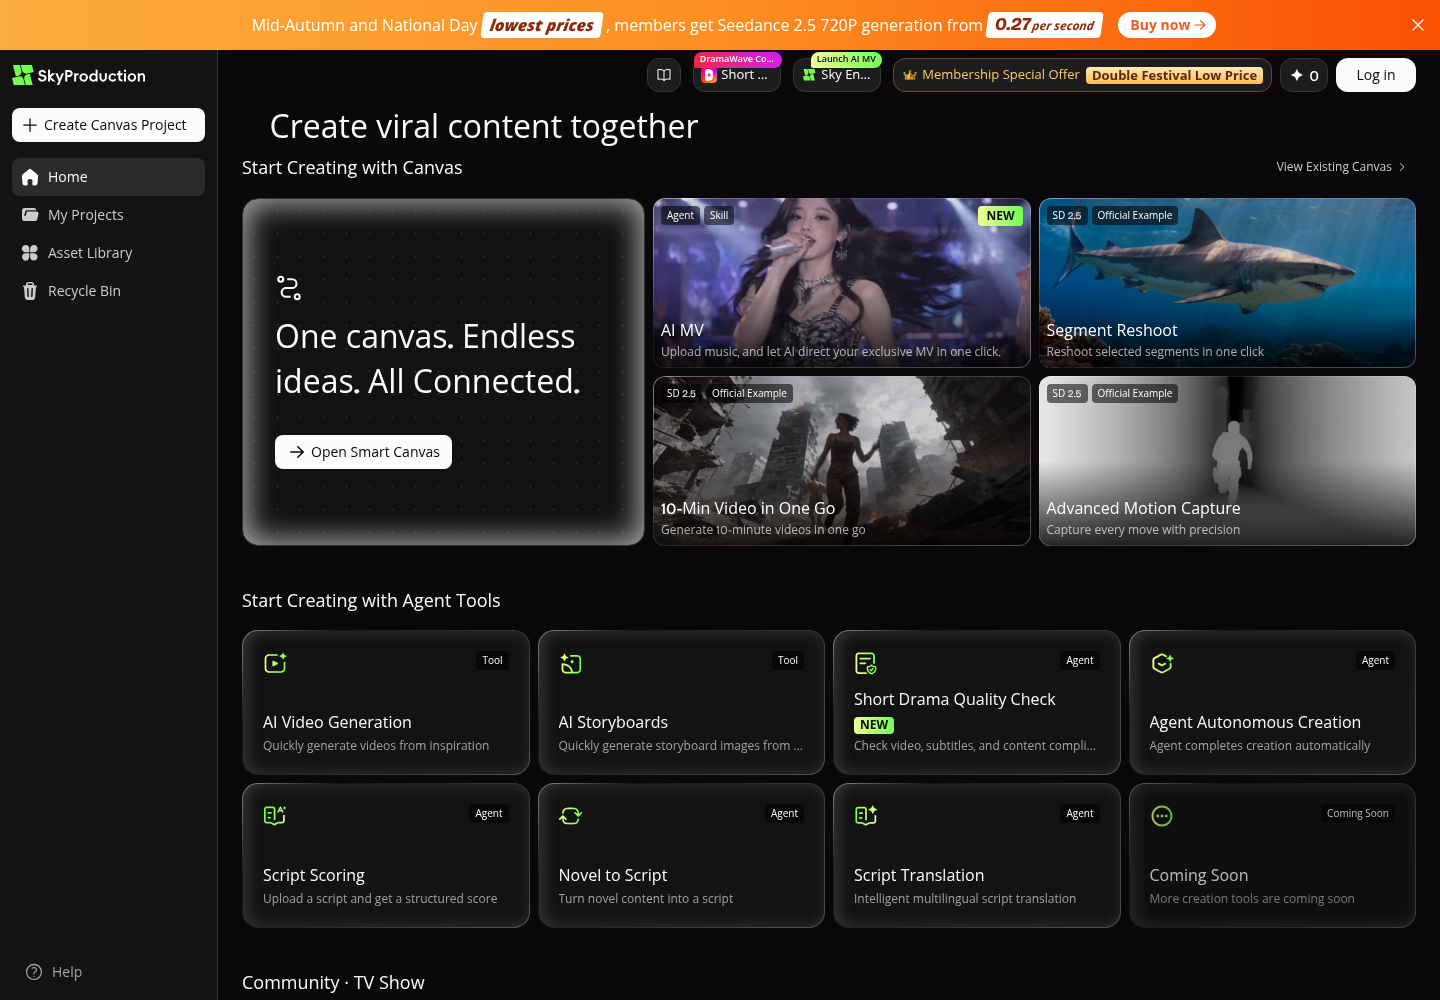Open the Sky En... Launch AI MV button
This screenshot has width=1440, height=1000.
[x=837, y=73]
